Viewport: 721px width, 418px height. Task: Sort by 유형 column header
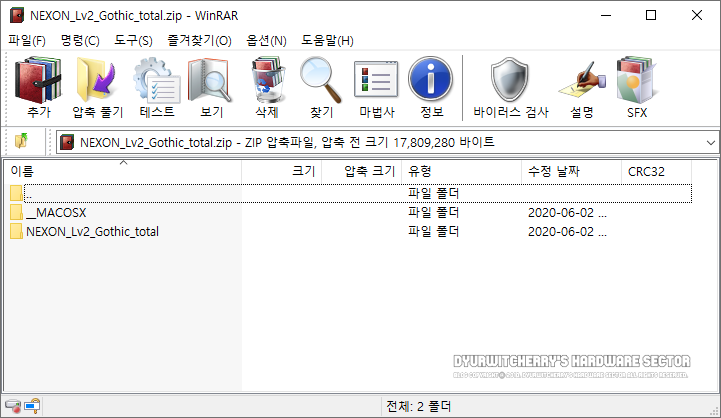[462, 172]
